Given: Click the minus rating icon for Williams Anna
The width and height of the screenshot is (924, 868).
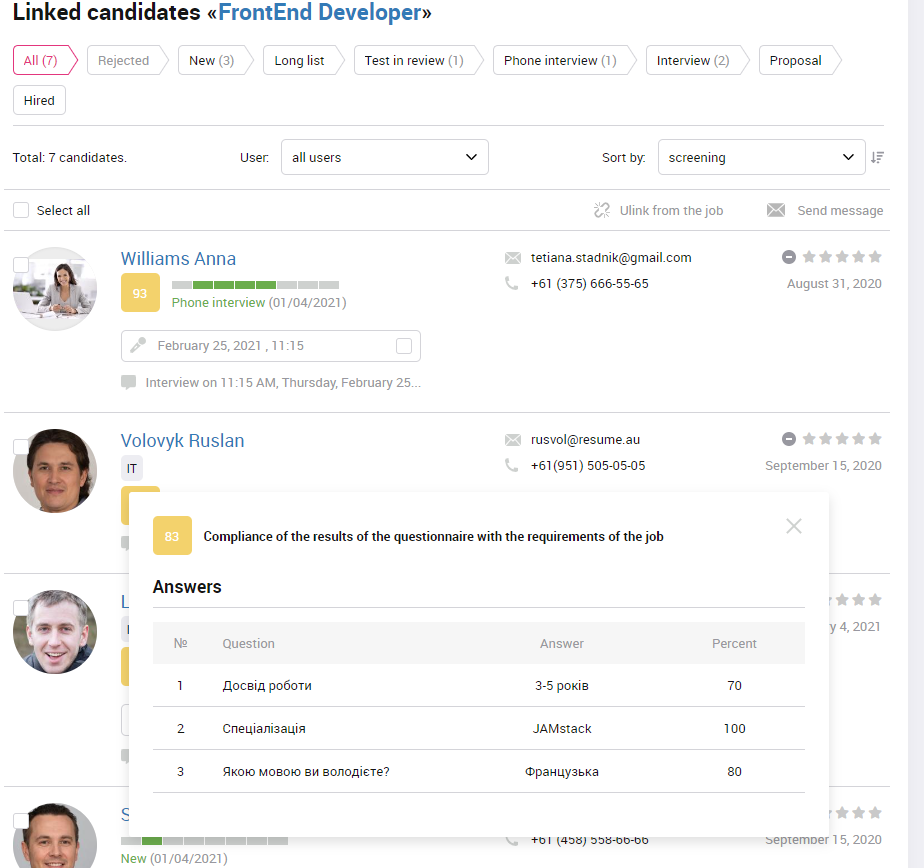Looking at the screenshot, I should [x=788, y=257].
